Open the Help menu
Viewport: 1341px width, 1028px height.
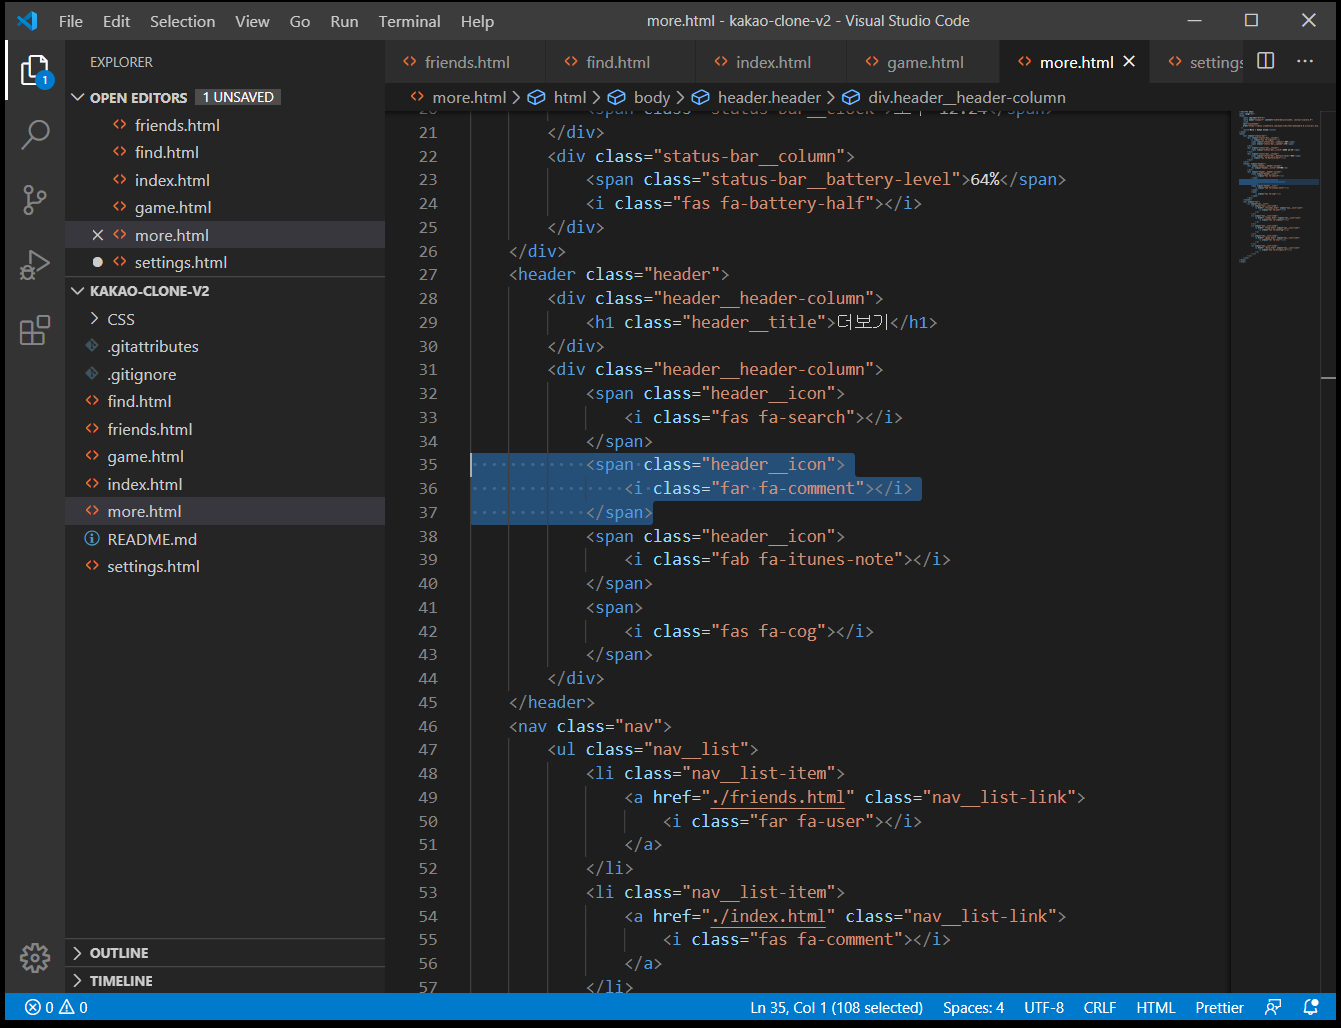(477, 21)
